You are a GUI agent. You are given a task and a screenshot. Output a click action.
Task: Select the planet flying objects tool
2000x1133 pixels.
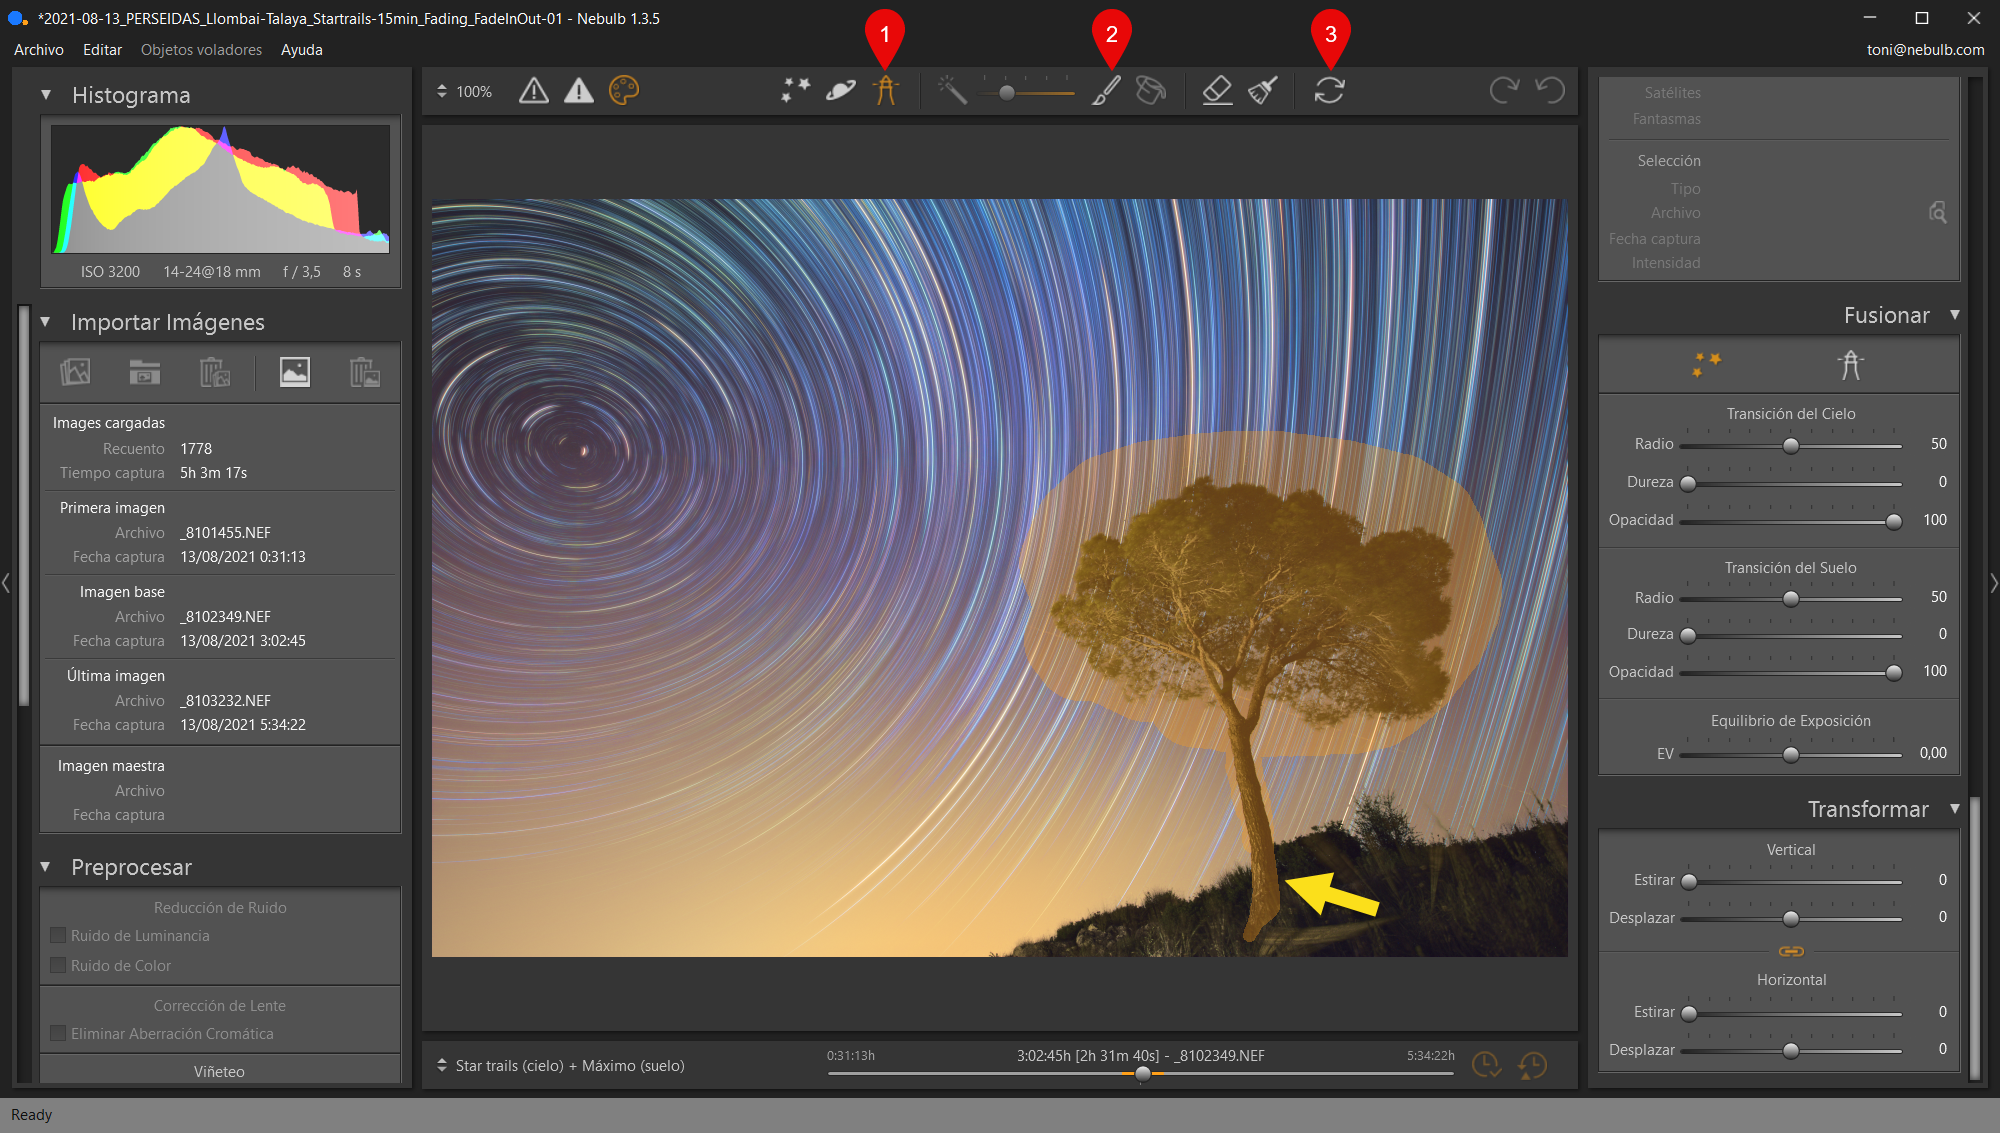840,91
